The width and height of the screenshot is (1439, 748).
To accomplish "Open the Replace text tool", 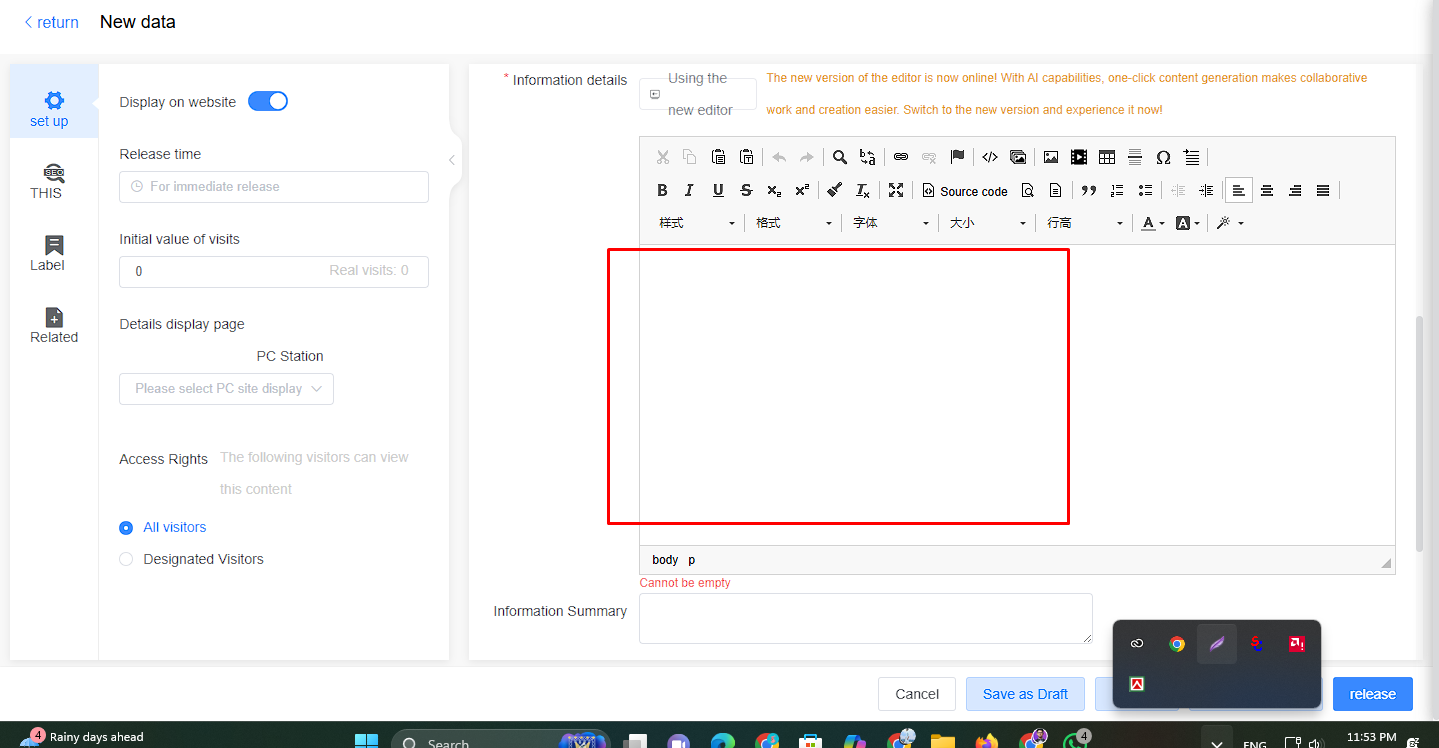I will (x=867, y=157).
